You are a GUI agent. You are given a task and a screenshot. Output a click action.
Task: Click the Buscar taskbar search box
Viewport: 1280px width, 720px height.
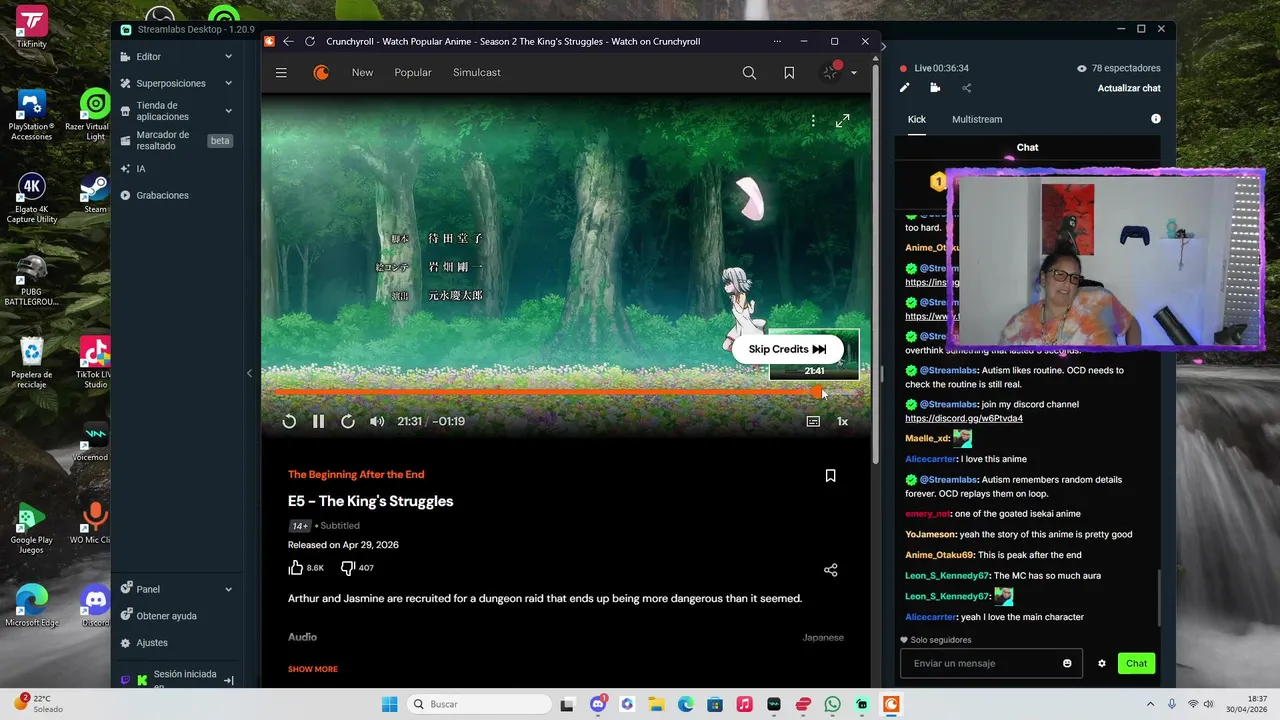pyautogui.click(x=478, y=704)
